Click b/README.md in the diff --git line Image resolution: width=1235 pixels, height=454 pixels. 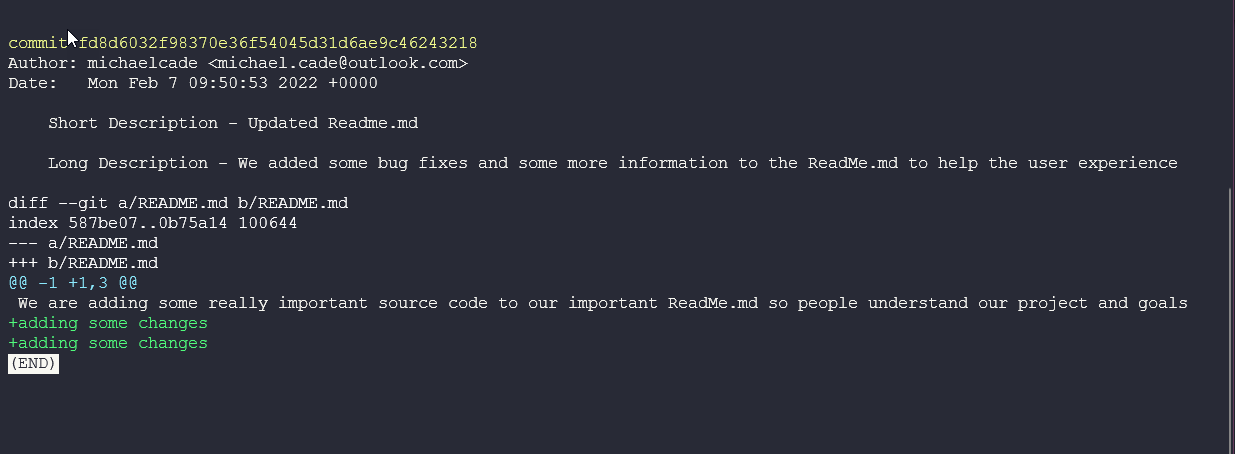[x=293, y=203]
